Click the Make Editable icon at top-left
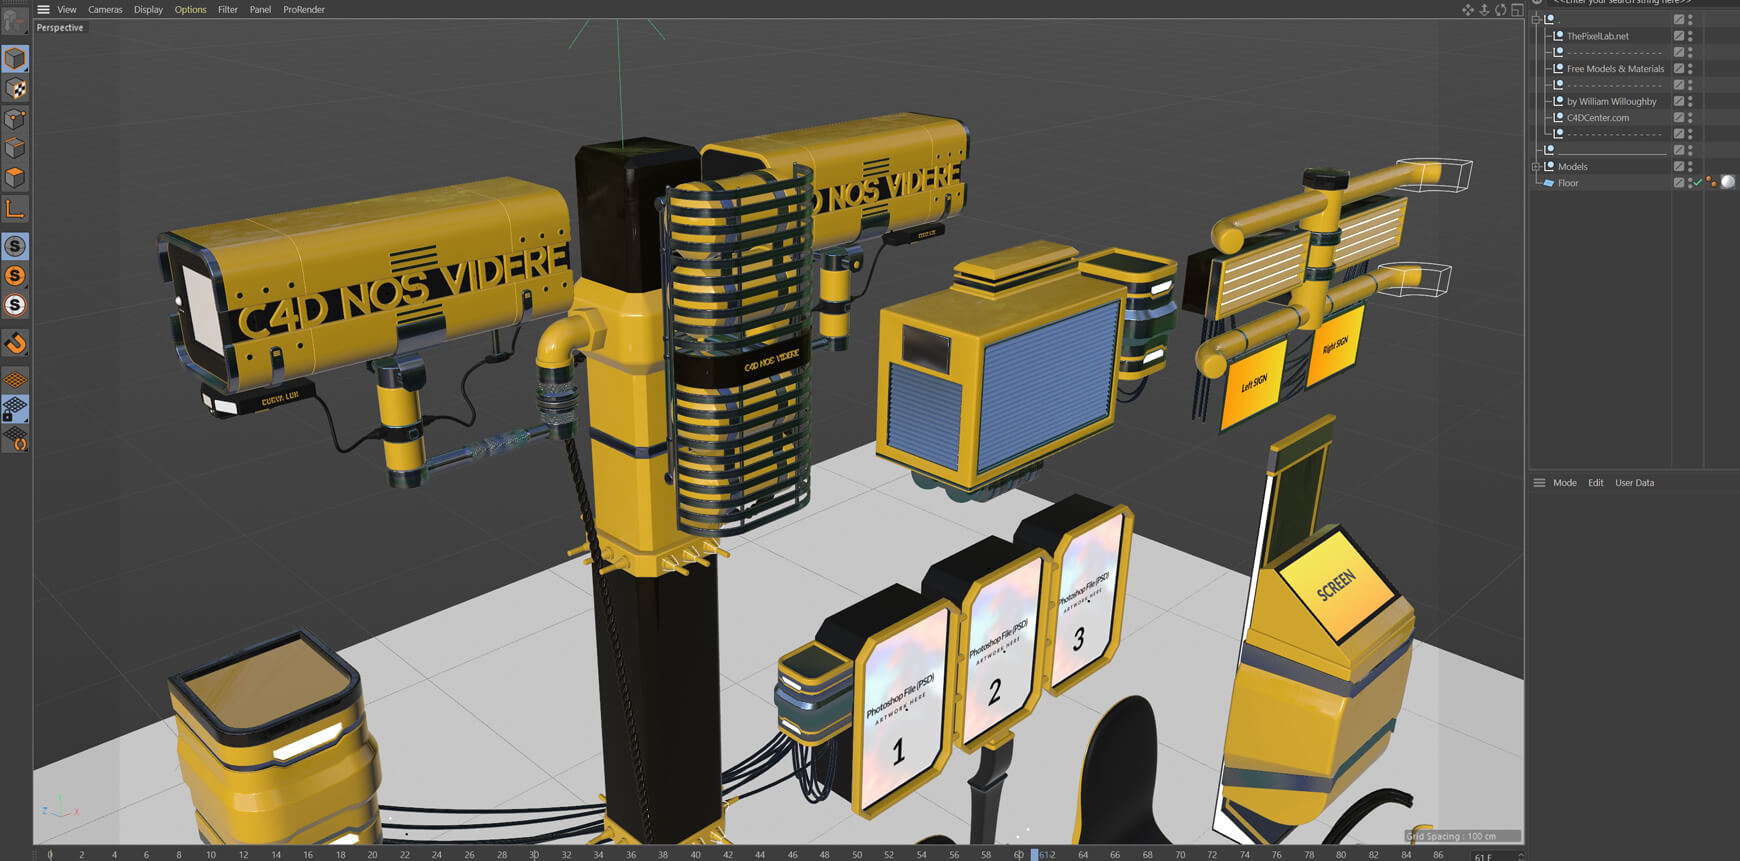1740x861 pixels. click(x=15, y=20)
